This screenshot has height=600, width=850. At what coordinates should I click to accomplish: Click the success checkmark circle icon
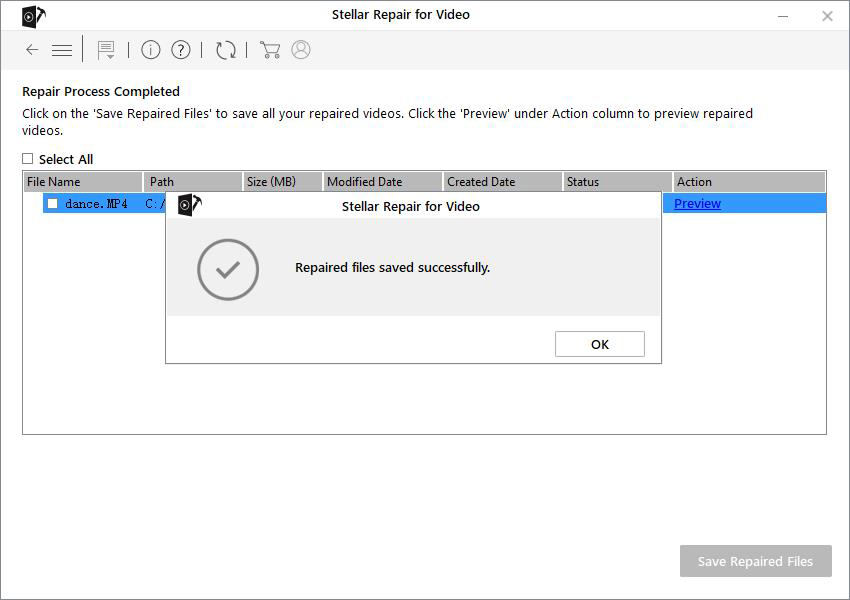tap(228, 269)
